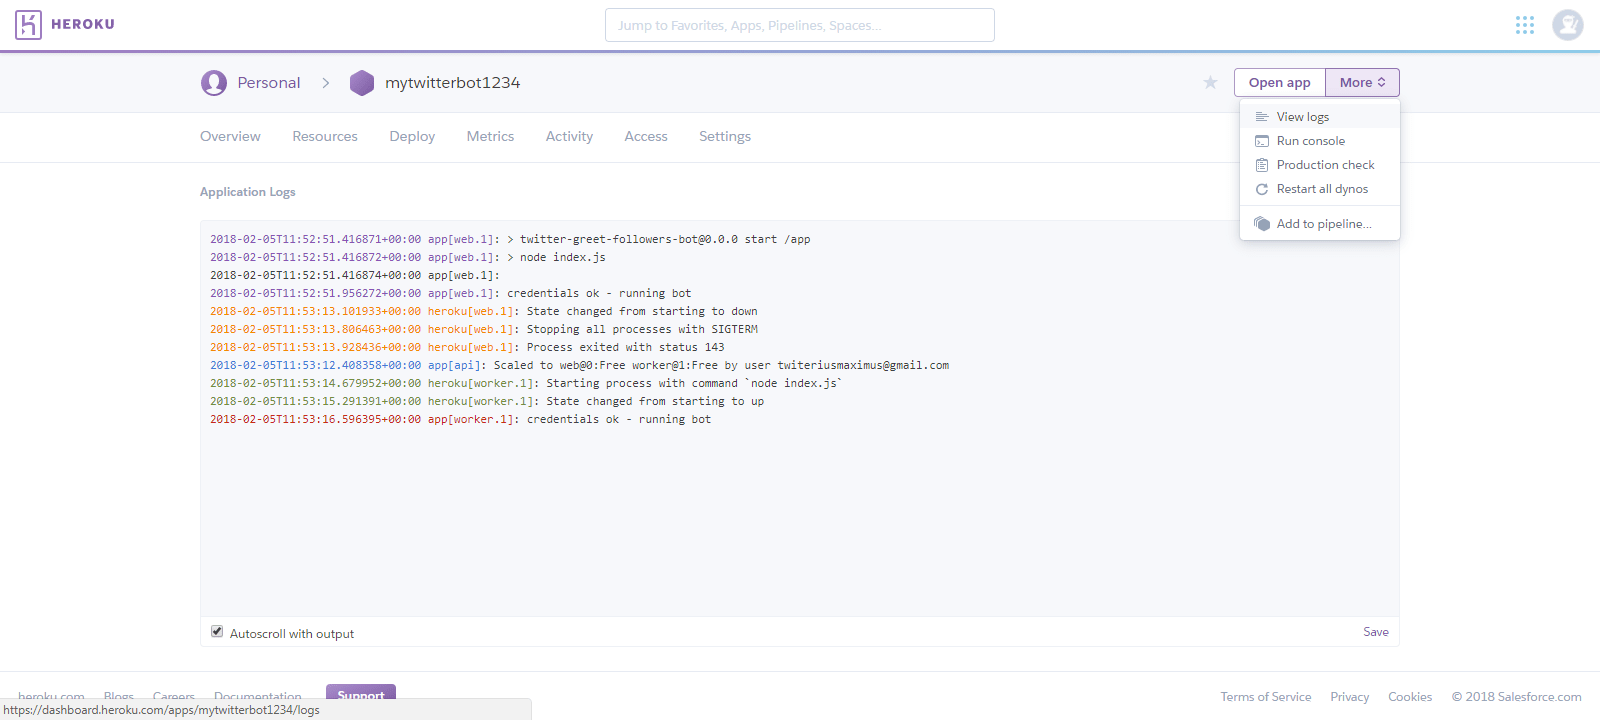Switch to the Activity tab
Screen dimensions: 1600x720
[569, 136]
